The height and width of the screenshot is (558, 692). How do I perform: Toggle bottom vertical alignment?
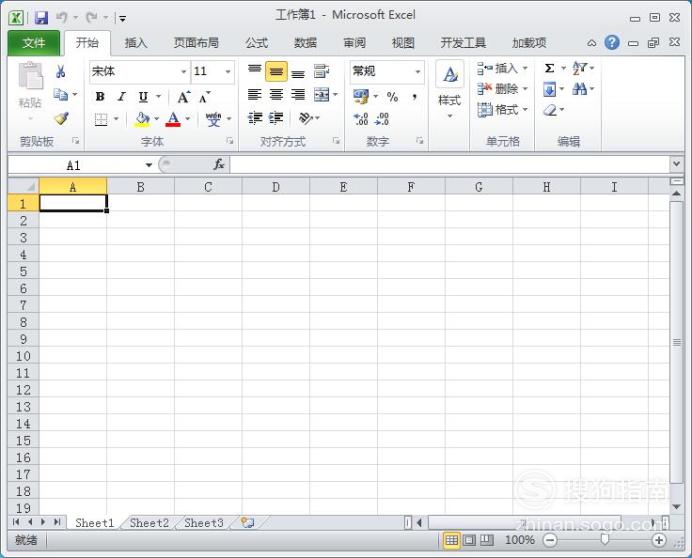(298, 73)
